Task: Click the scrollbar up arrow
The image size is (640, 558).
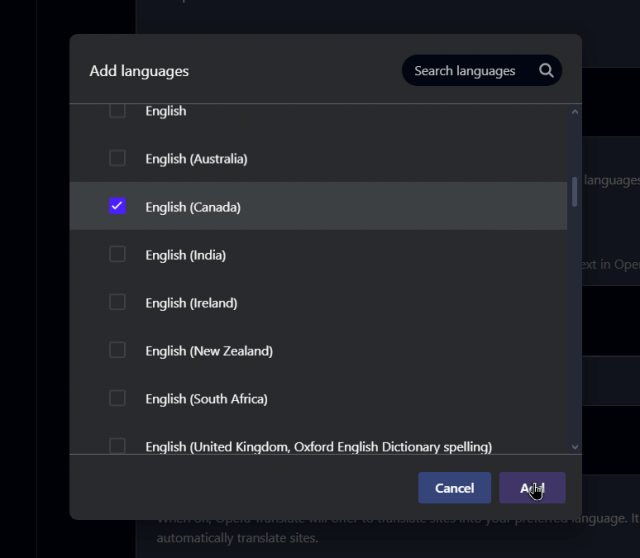Action: pyautogui.click(x=575, y=112)
